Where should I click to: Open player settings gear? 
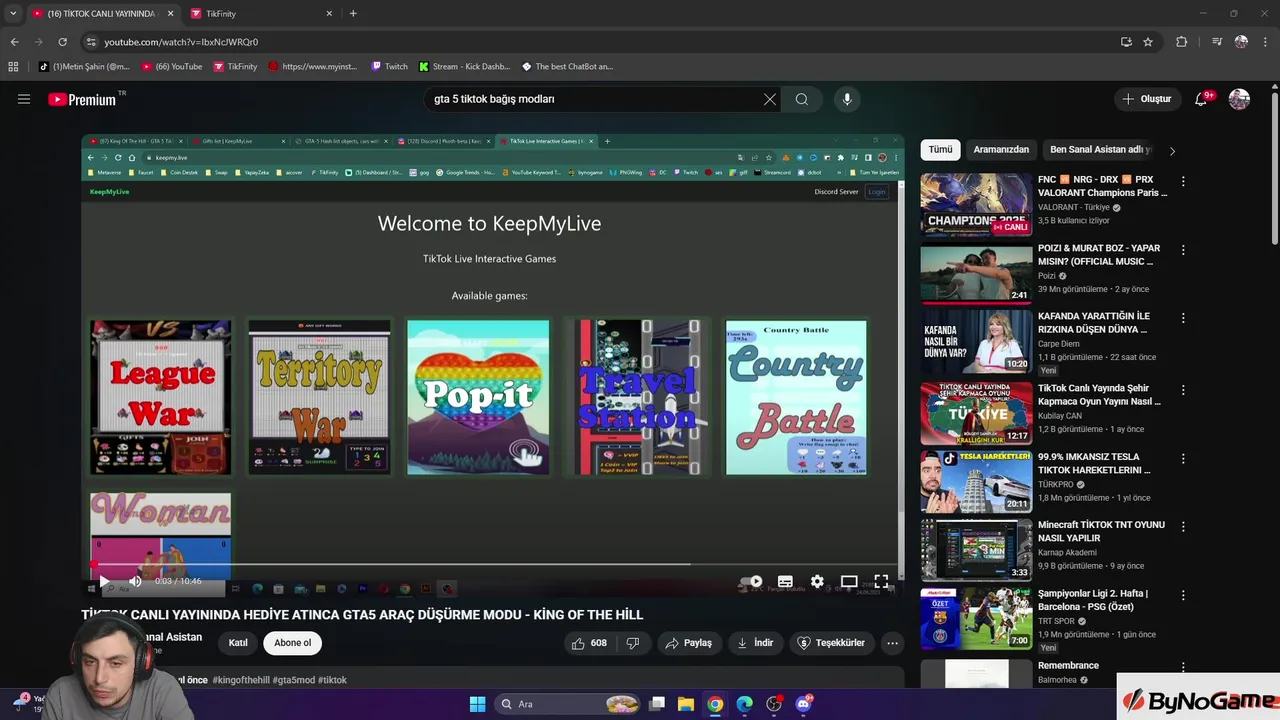click(817, 581)
